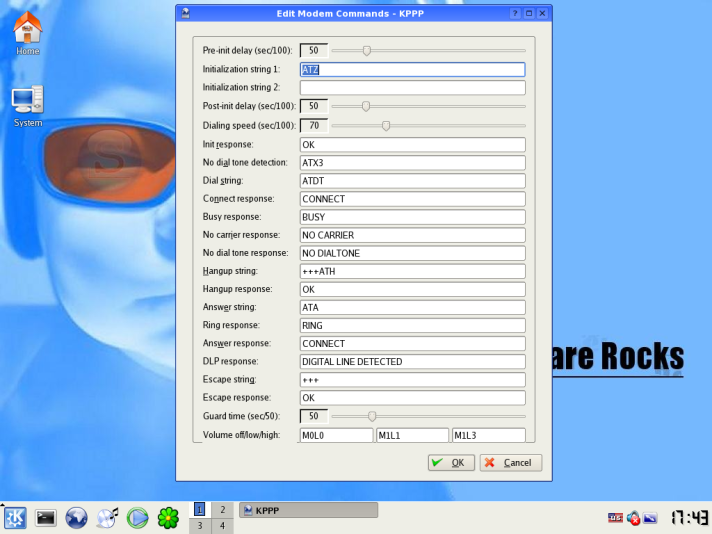
Task: Switch to virtual desktop 3
Action: tap(200, 526)
